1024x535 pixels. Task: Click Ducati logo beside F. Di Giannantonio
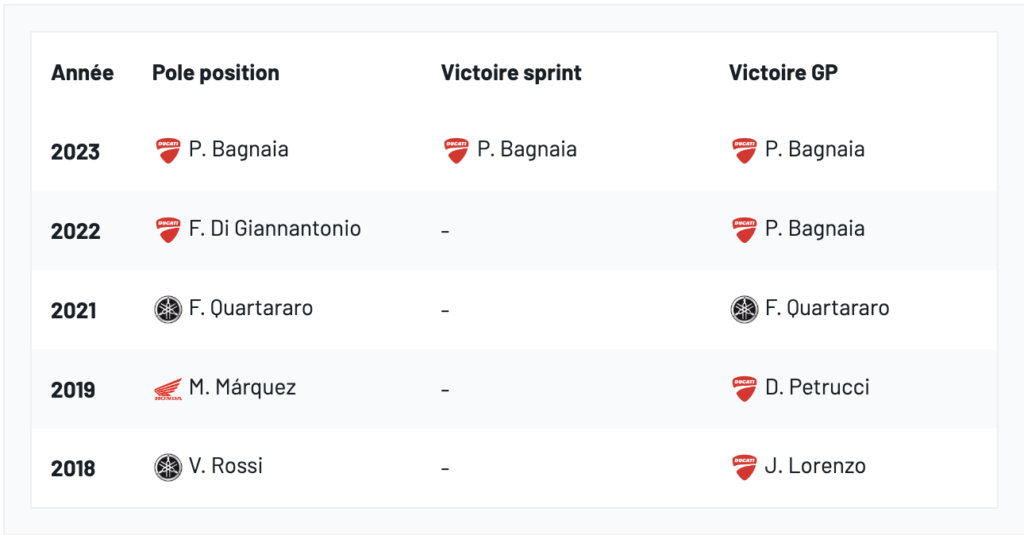coord(168,230)
